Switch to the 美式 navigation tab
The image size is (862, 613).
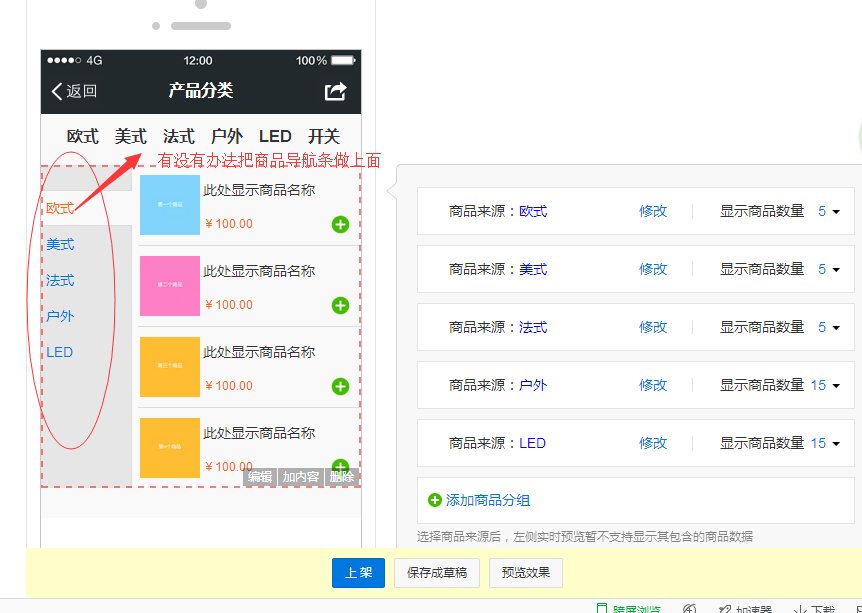129,136
